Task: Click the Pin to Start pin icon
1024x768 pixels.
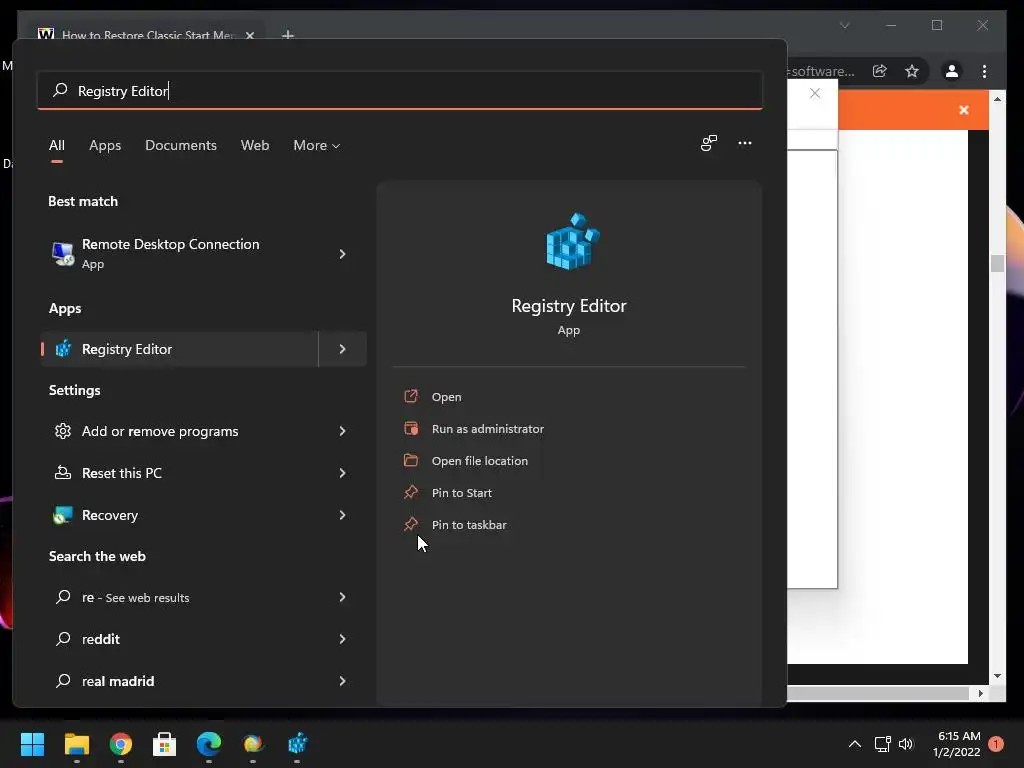Action: click(411, 492)
